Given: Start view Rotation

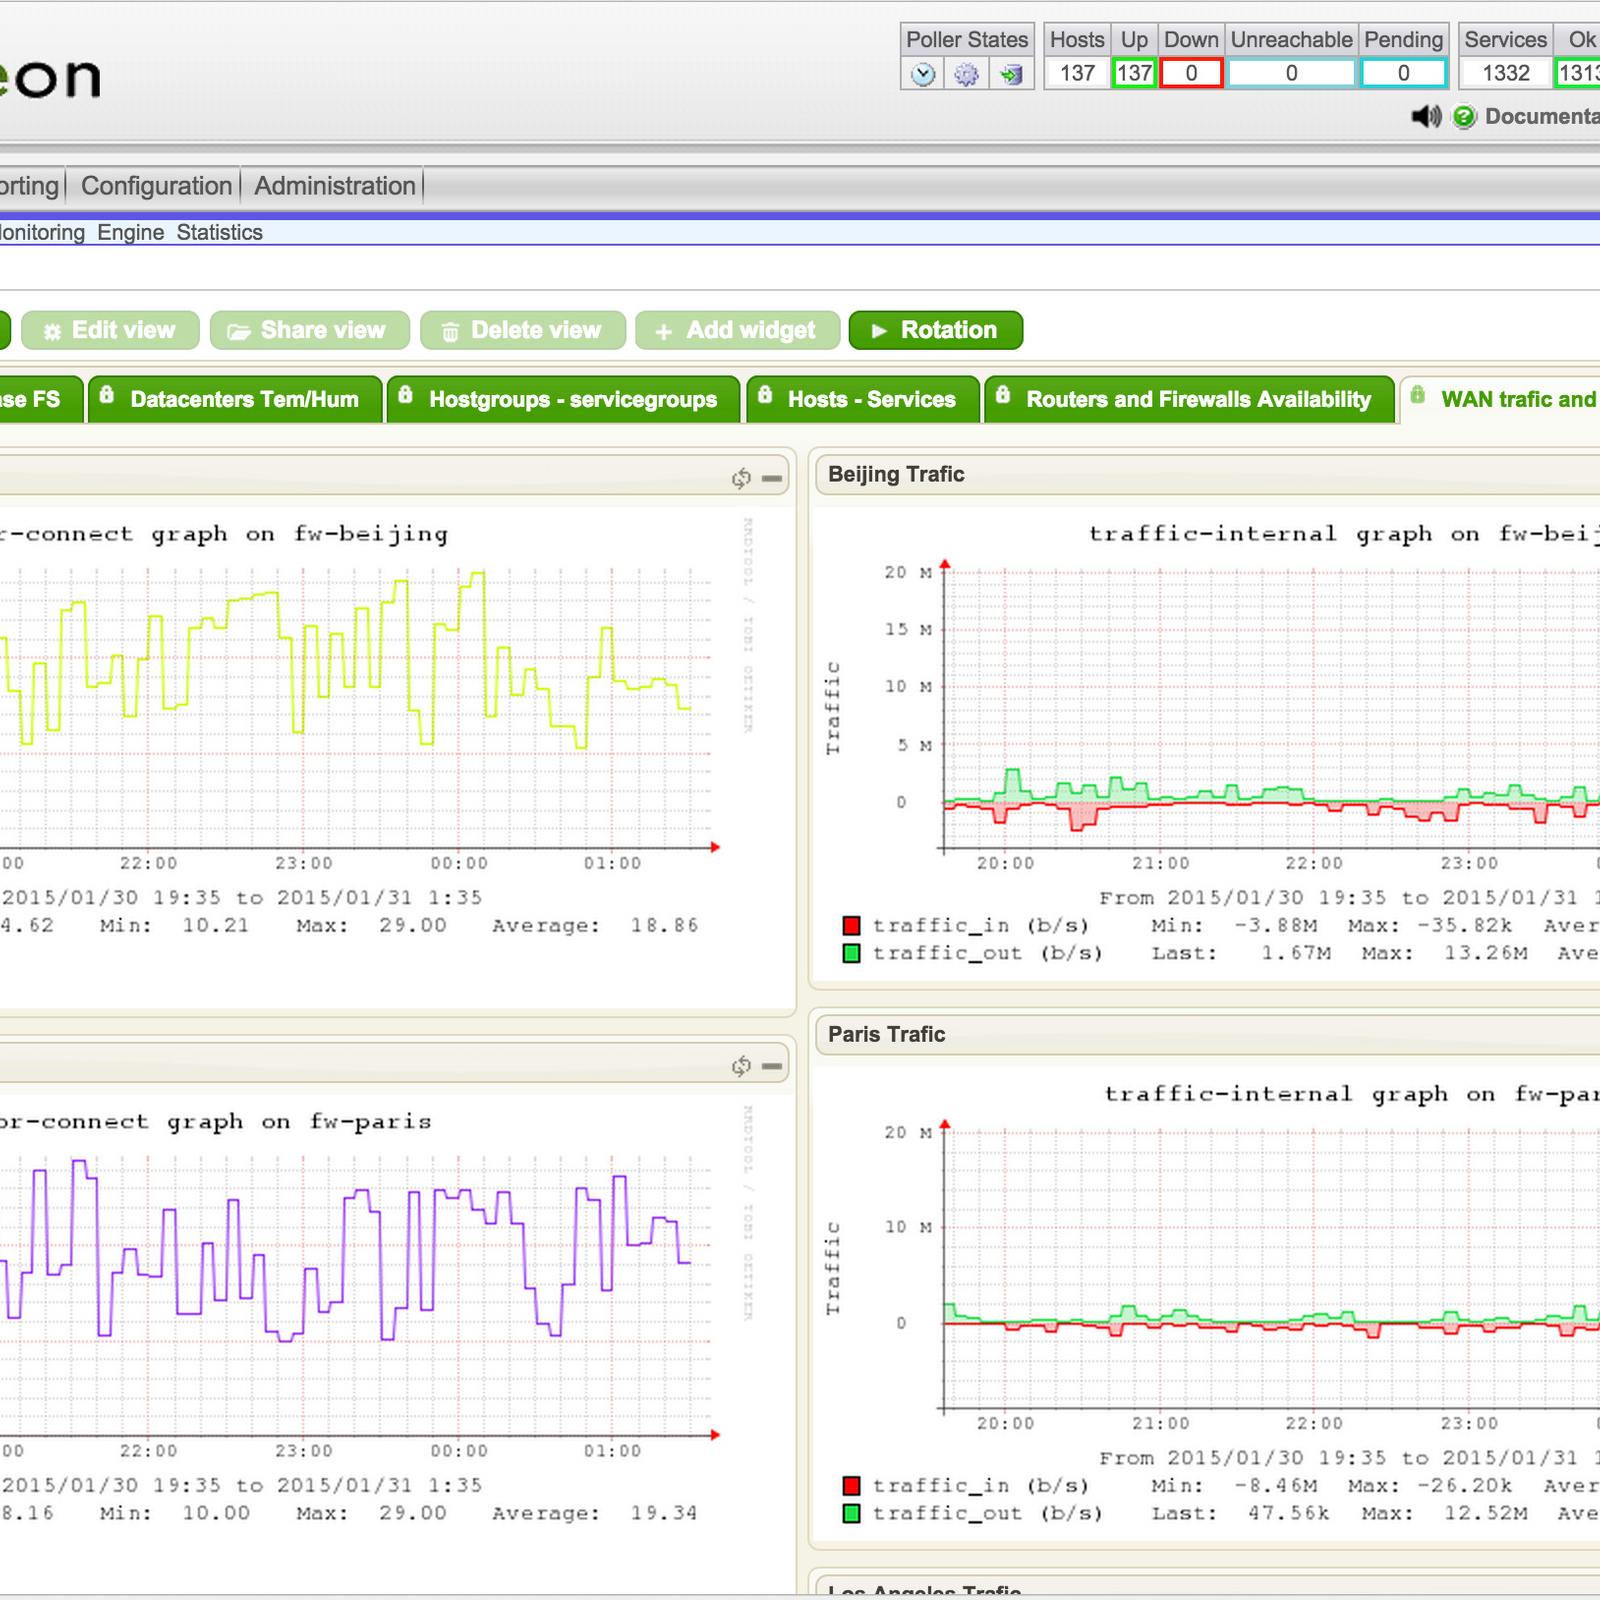Looking at the screenshot, I should pos(935,330).
